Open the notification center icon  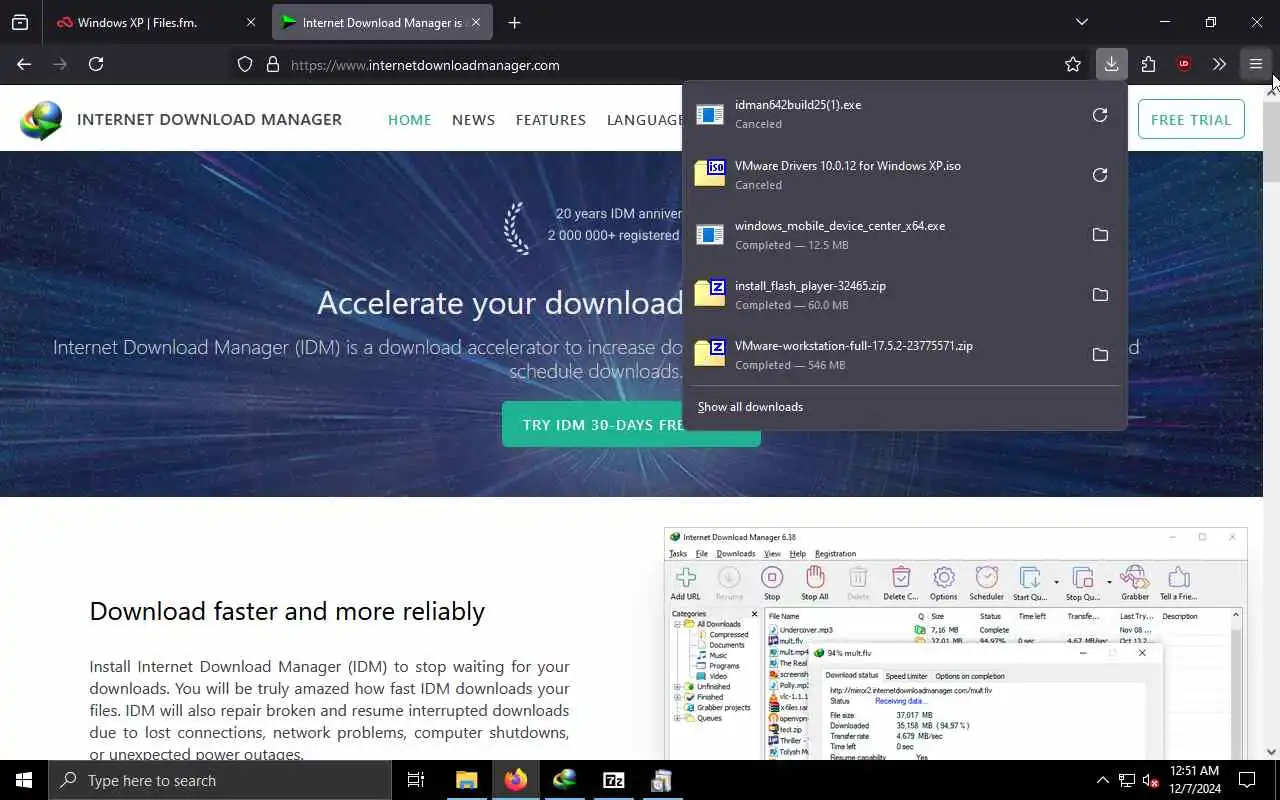click(x=1247, y=780)
